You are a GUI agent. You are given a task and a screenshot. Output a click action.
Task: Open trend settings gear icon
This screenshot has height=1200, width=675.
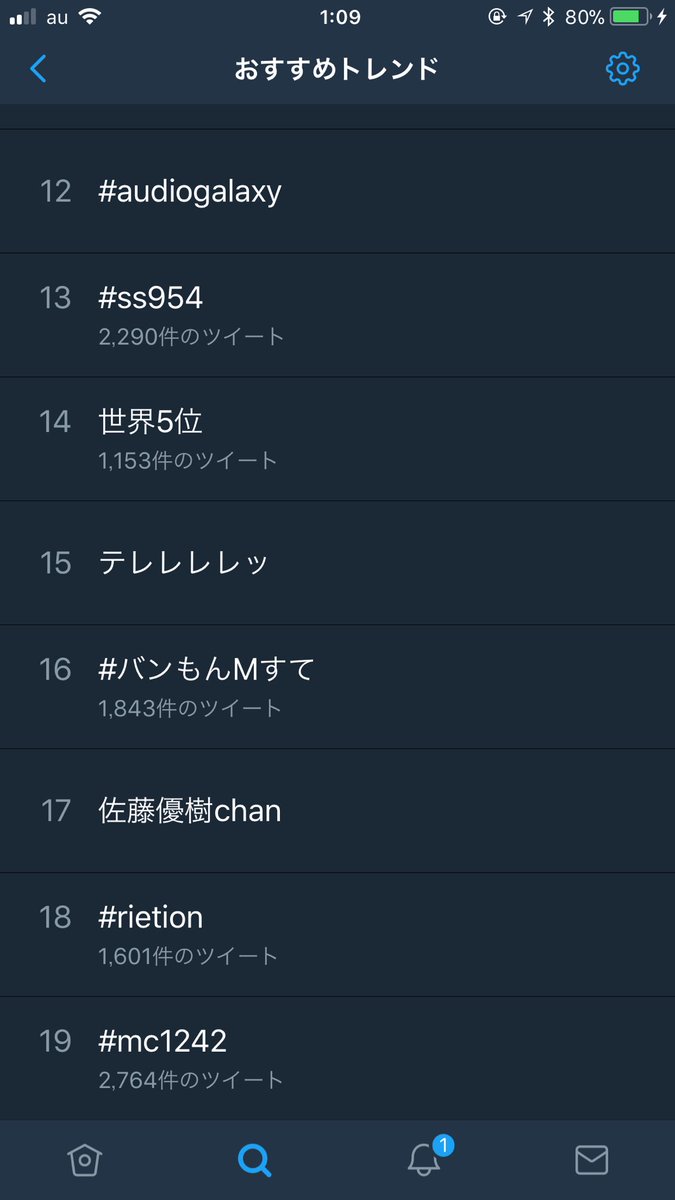pyautogui.click(x=622, y=68)
